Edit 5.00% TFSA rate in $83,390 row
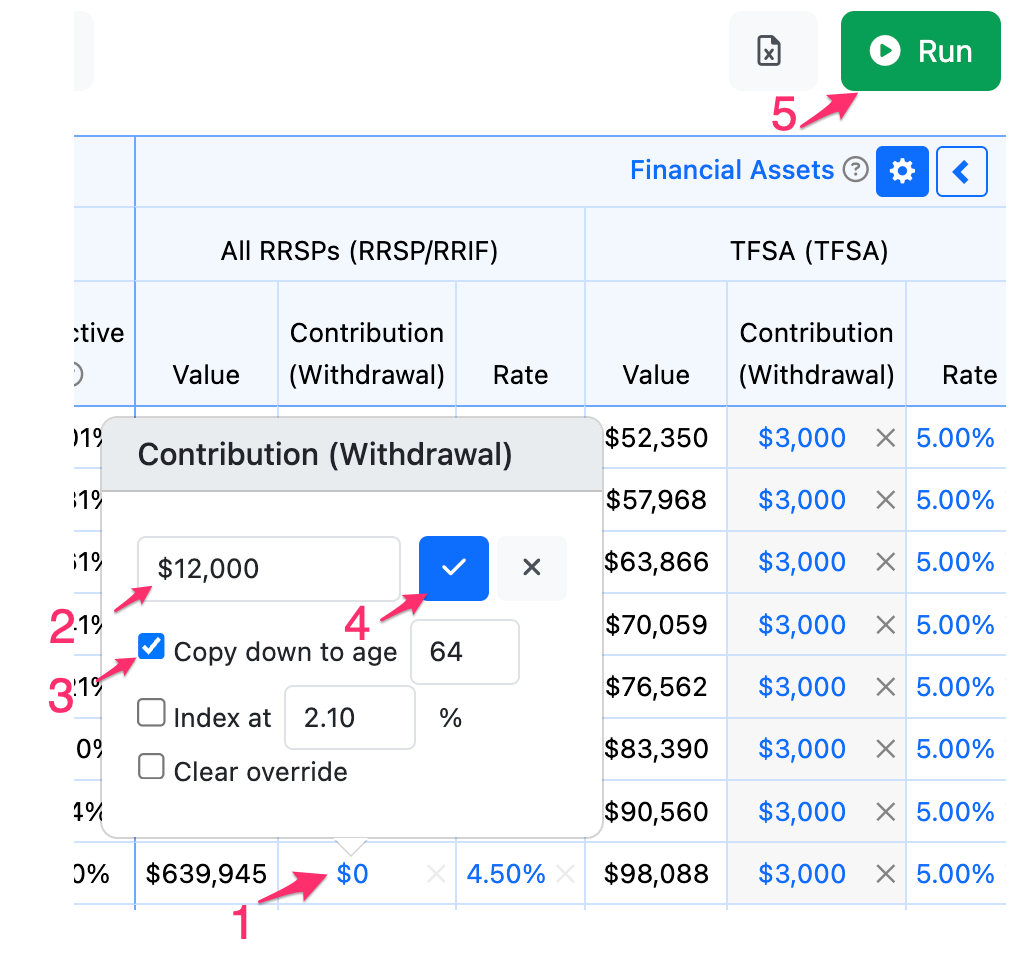 pos(955,749)
